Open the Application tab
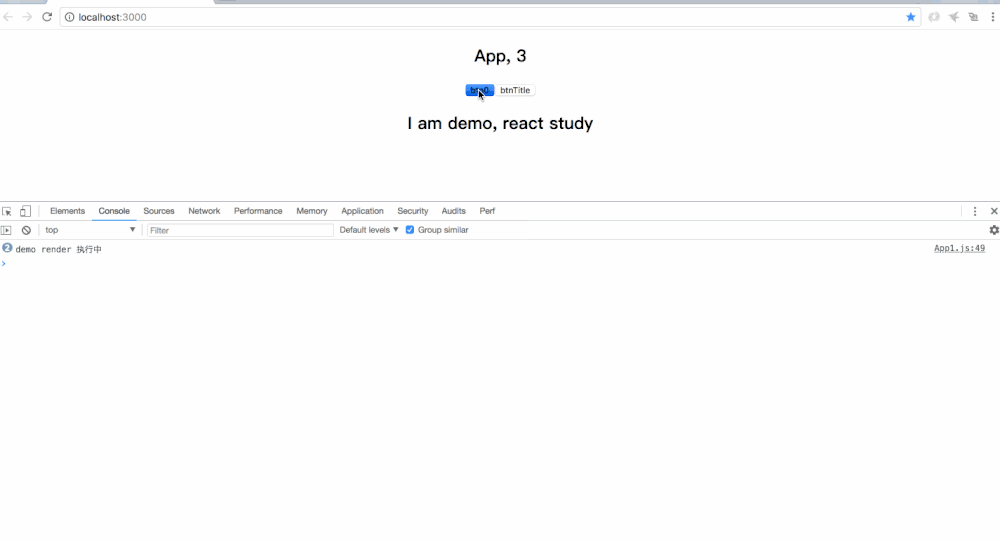Screen dimensions: 1000x542 click(362, 211)
